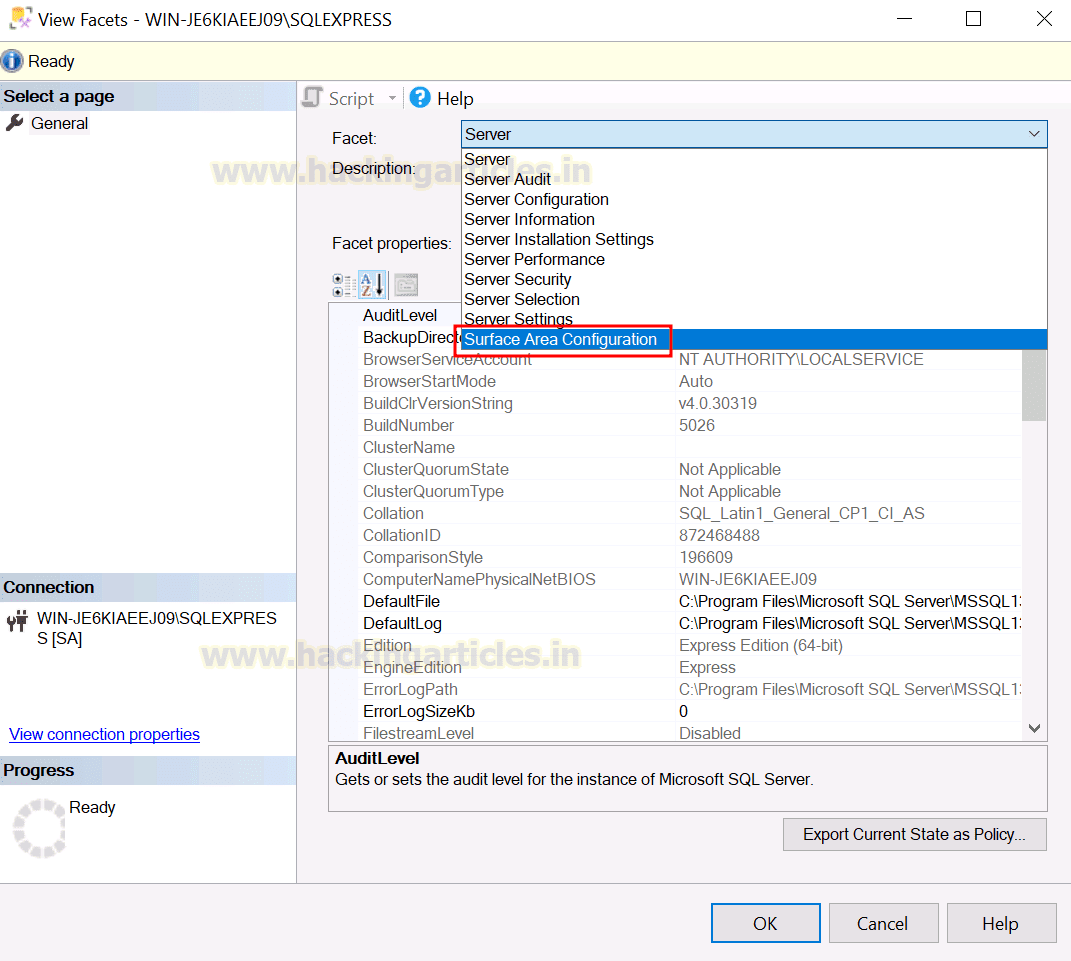The height and width of the screenshot is (961, 1071).
Task: Click the progress spinner indicator
Action: (40, 828)
